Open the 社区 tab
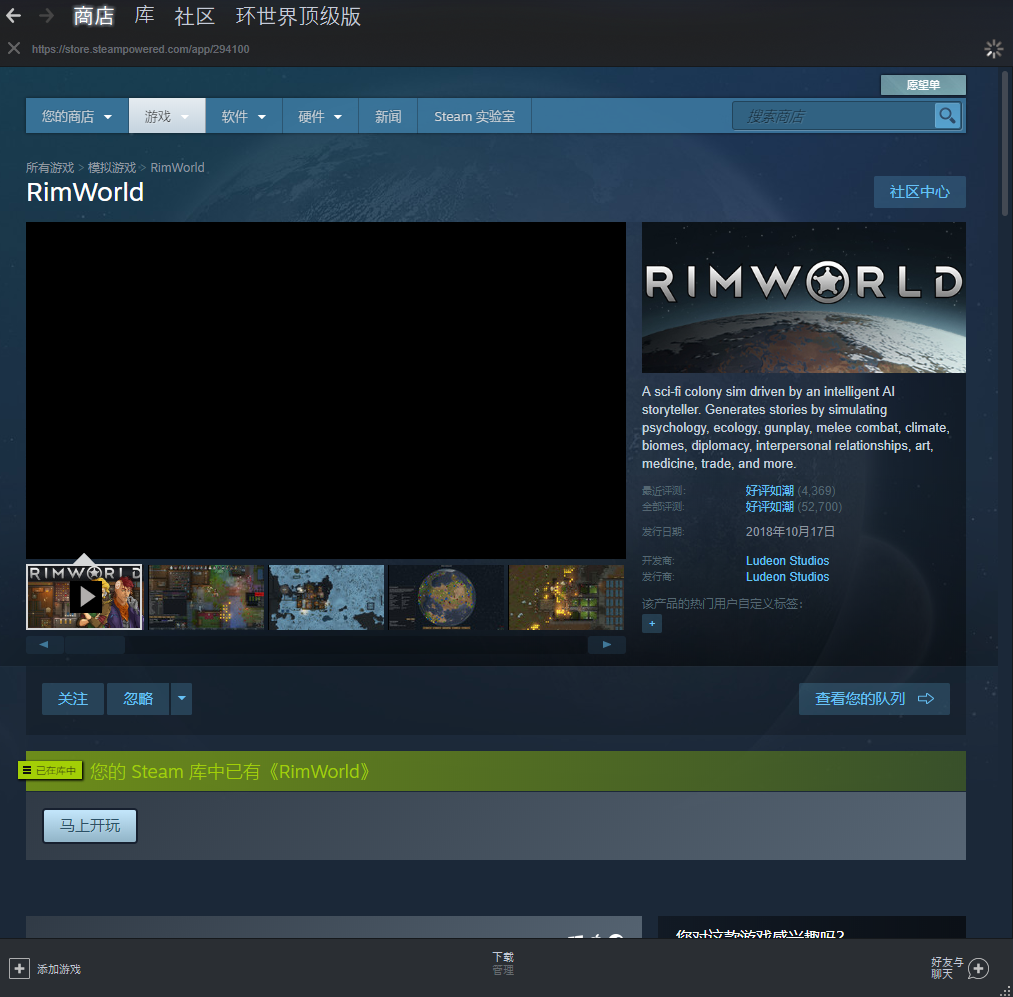Image resolution: width=1013 pixels, height=997 pixels. (x=194, y=16)
